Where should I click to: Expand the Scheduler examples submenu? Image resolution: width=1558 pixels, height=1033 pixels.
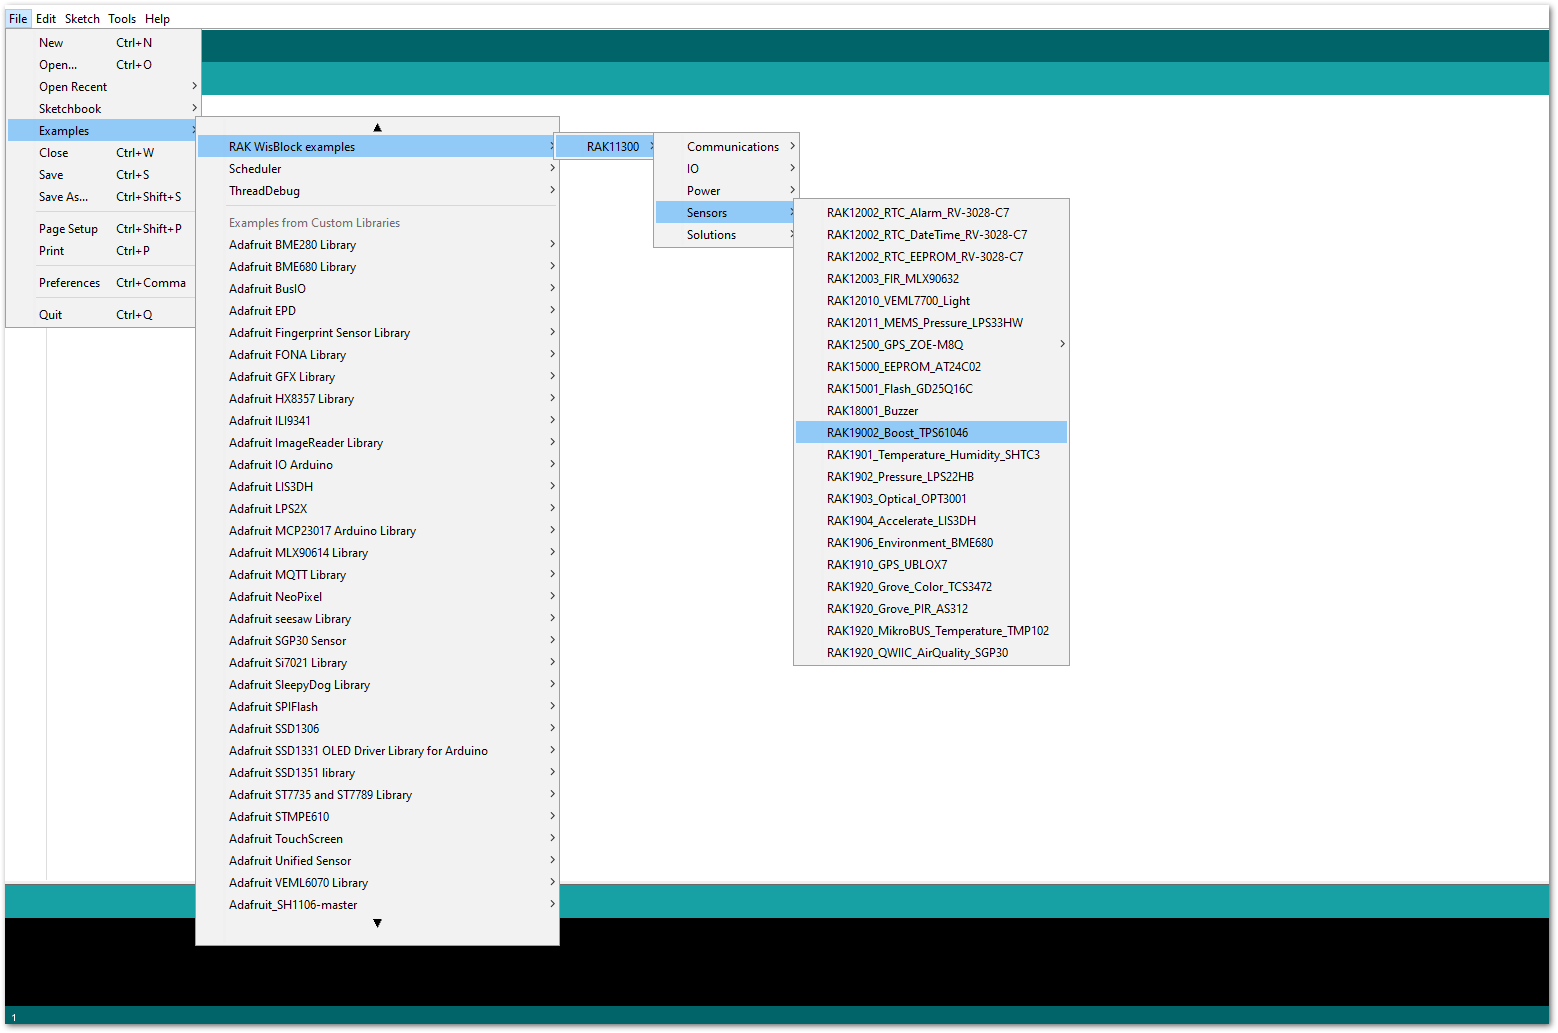pyautogui.click(x=377, y=169)
